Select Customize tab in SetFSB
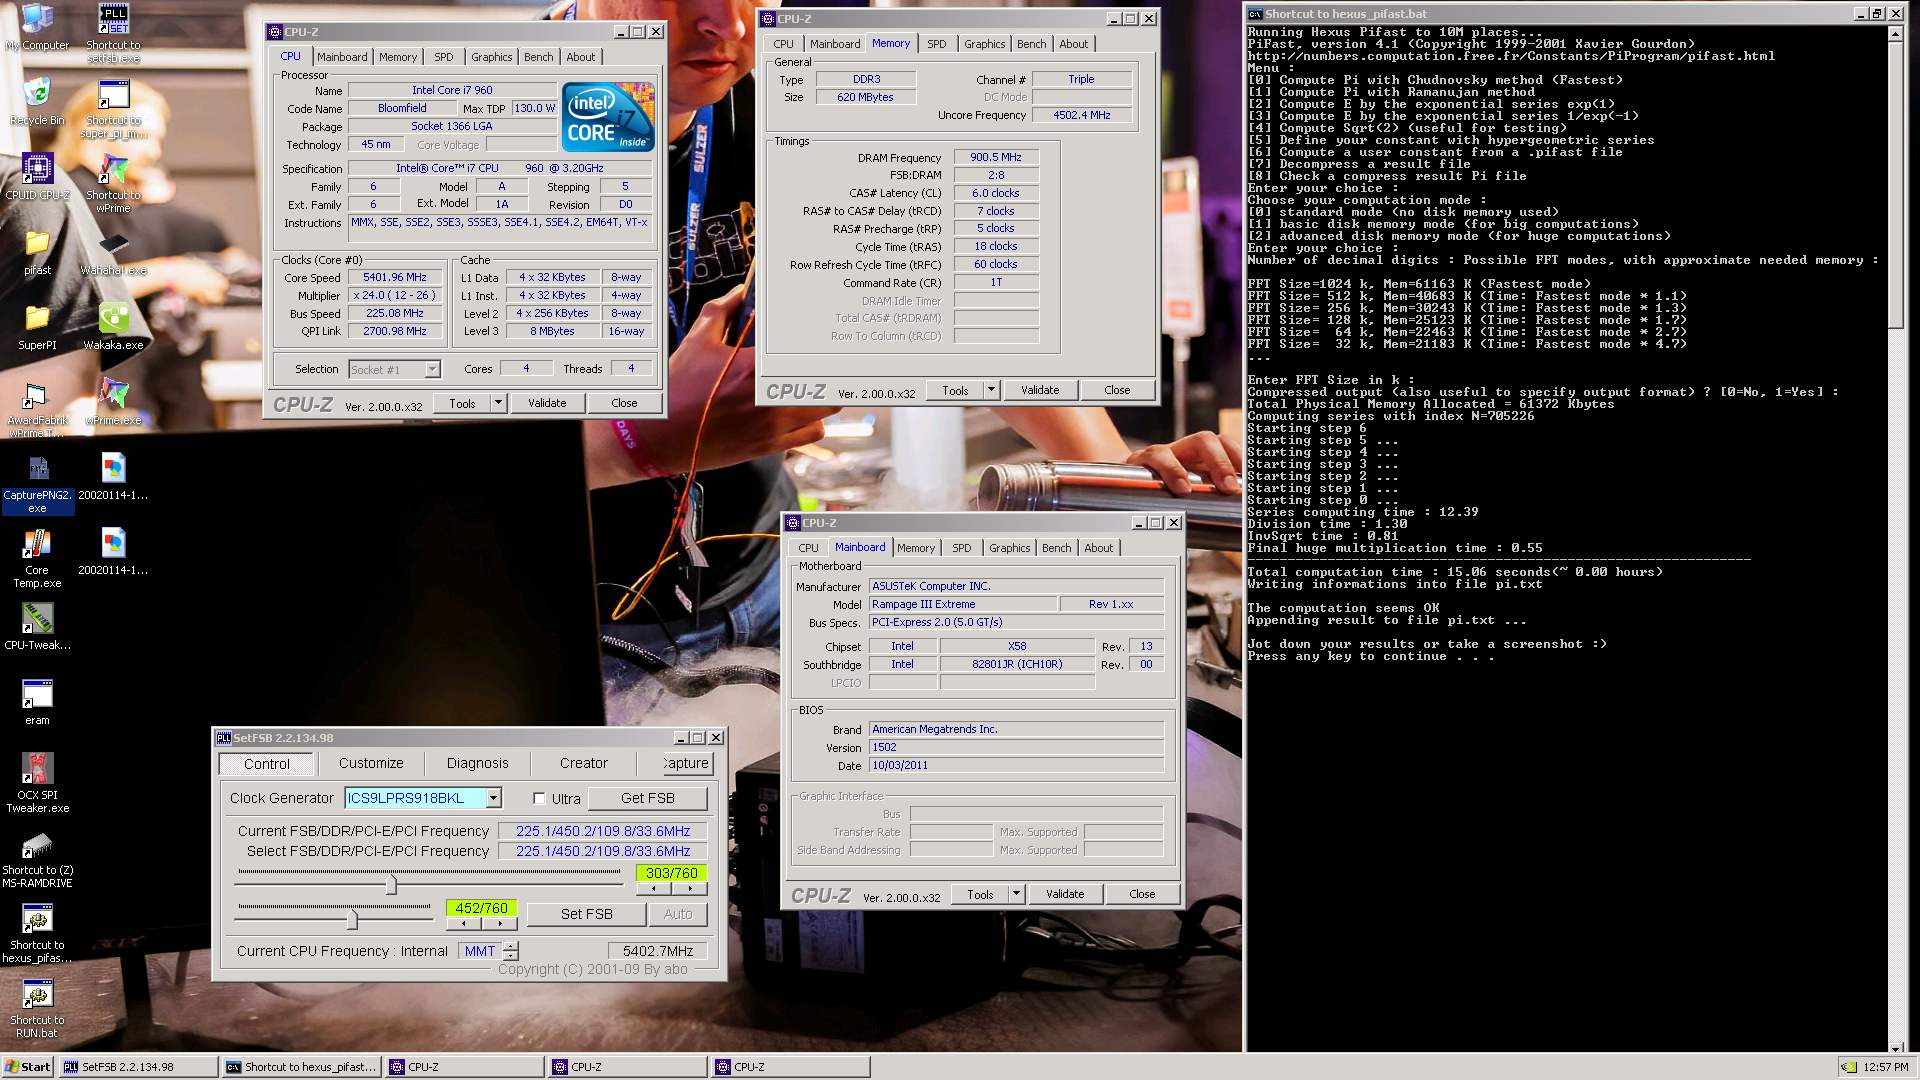Screen dimensions: 1920x1080 pyautogui.click(x=371, y=763)
